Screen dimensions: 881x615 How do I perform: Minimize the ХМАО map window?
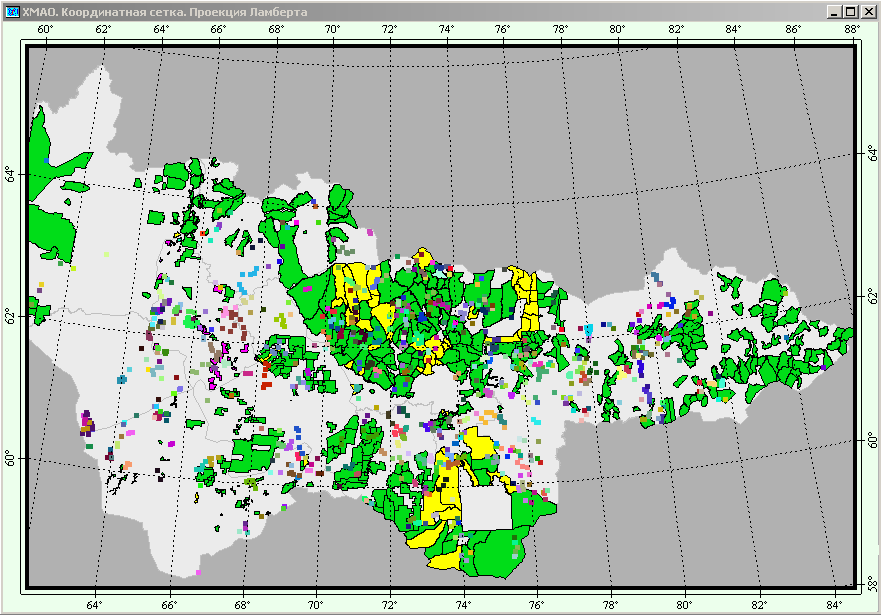834,12
